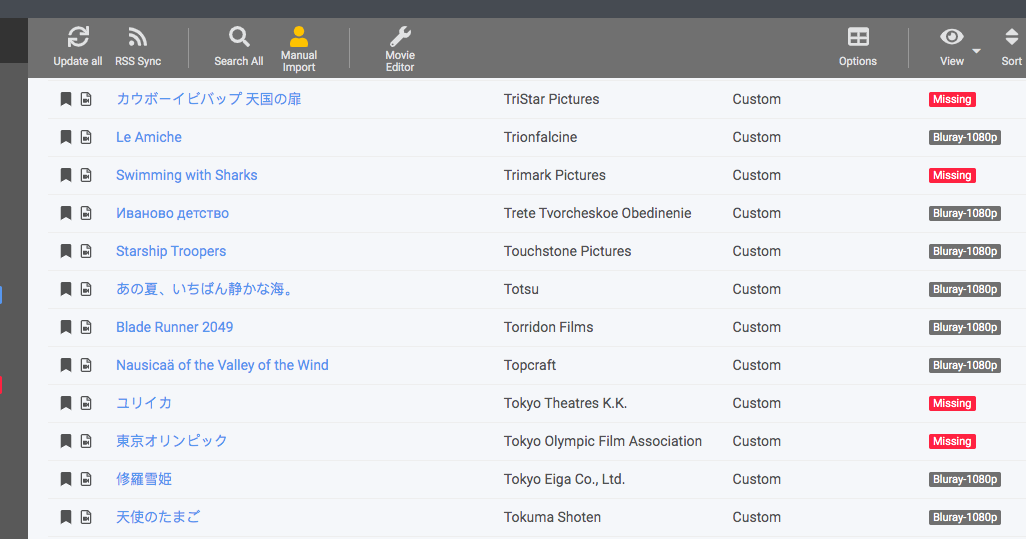Click the Missing badge for ユリイカ
Viewport: 1026px width, 539px height.
(x=952, y=403)
